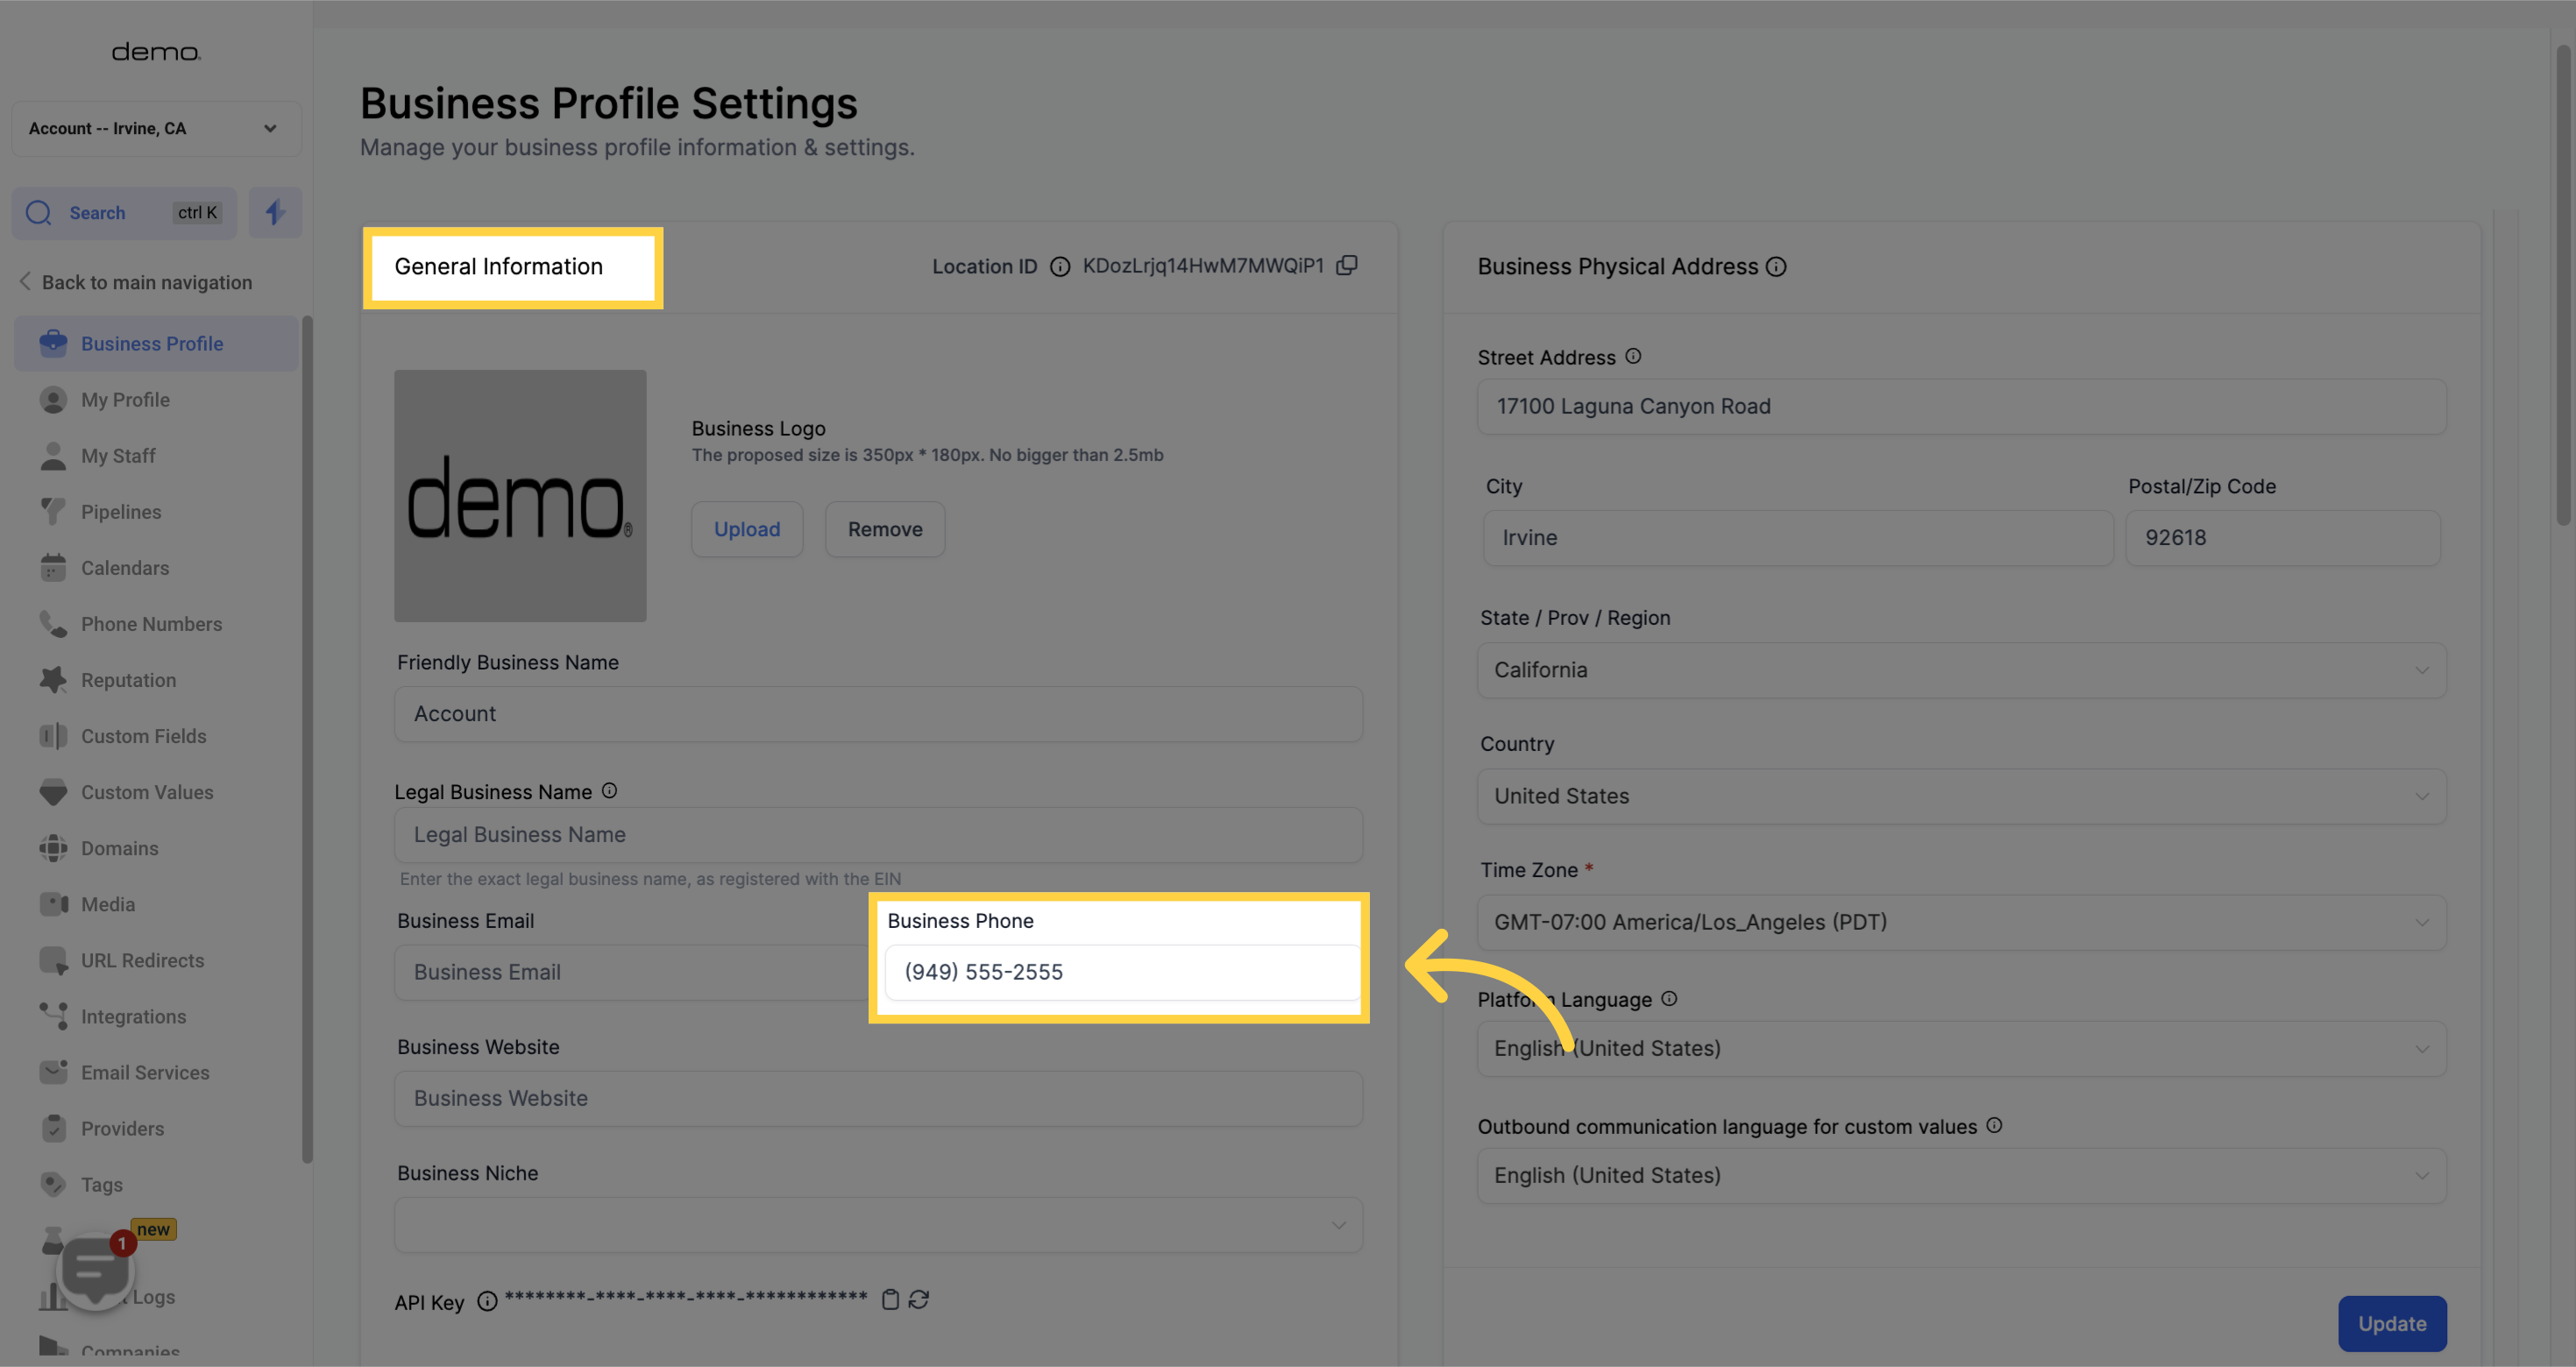Click the Search menu item
The image size is (2576, 1367).
(x=97, y=211)
